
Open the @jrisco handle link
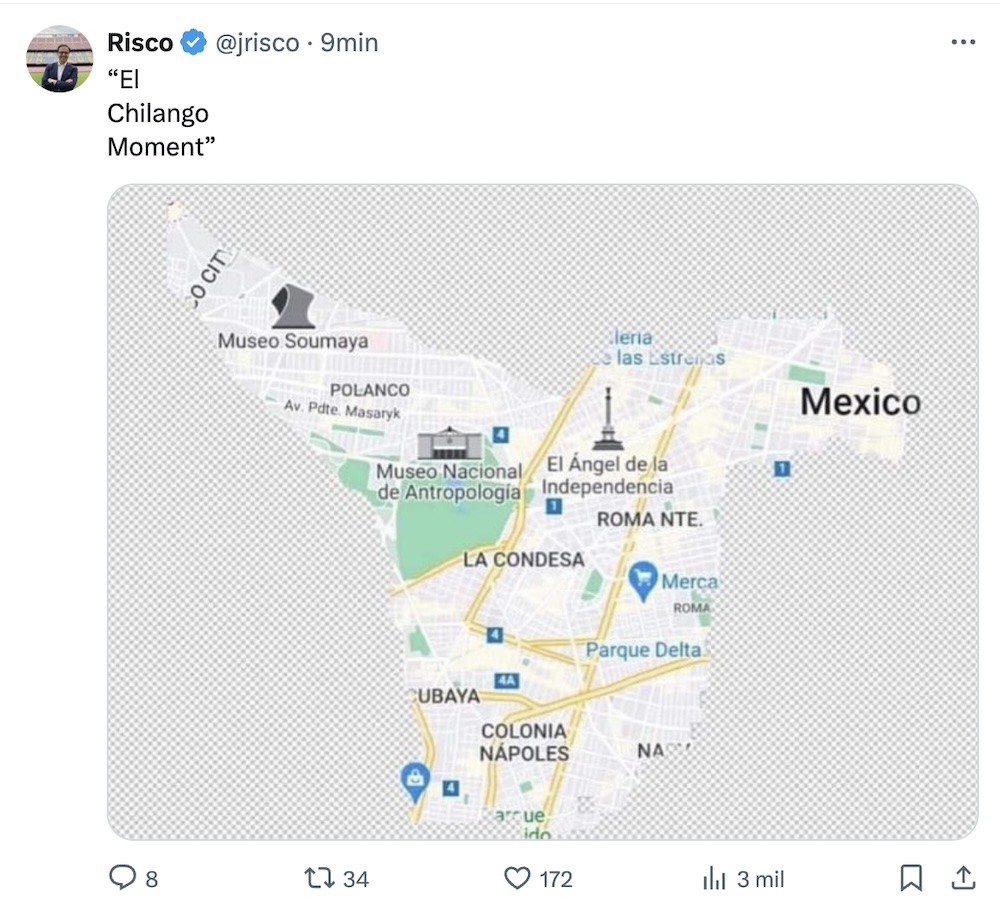click(x=257, y=43)
